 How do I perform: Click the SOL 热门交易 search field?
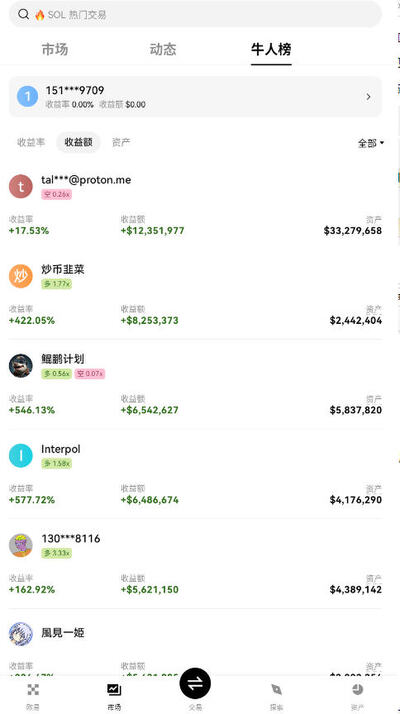coord(195,14)
